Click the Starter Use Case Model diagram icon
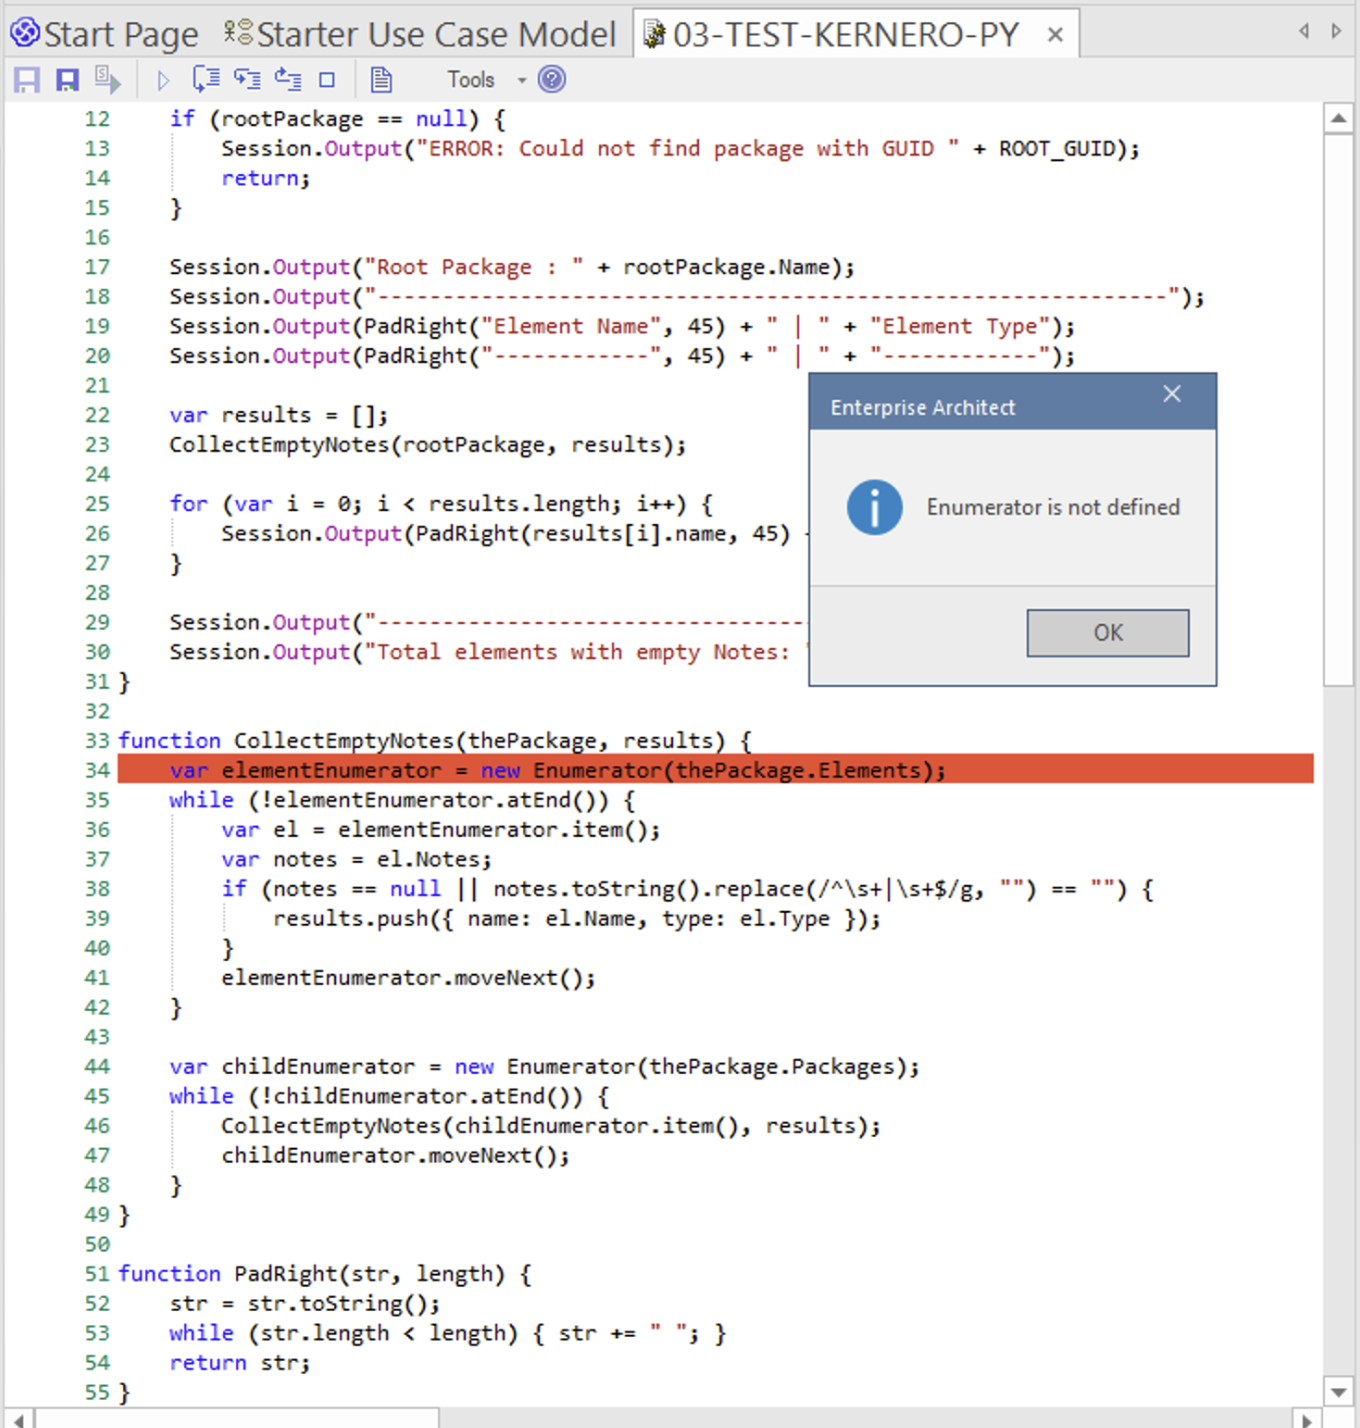 pyautogui.click(x=238, y=33)
